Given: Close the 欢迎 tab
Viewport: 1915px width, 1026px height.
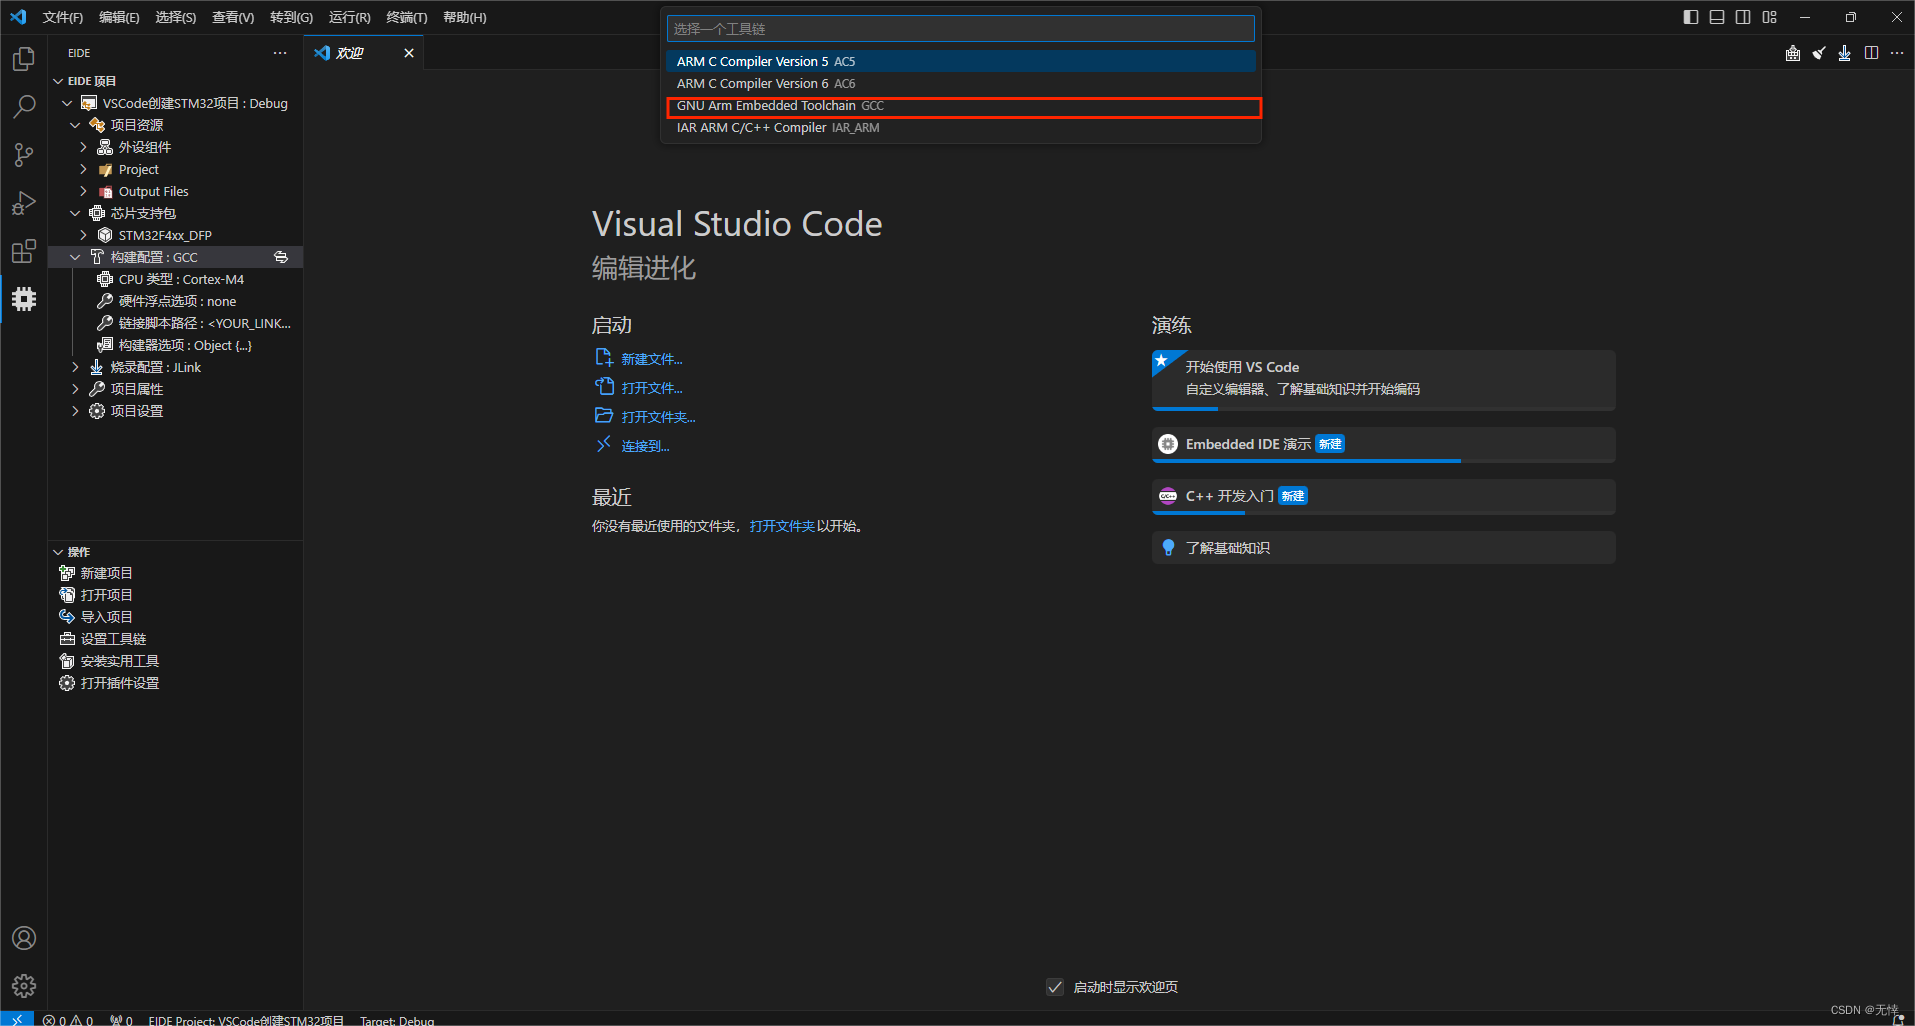Looking at the screenshot, I should point(409,53).
